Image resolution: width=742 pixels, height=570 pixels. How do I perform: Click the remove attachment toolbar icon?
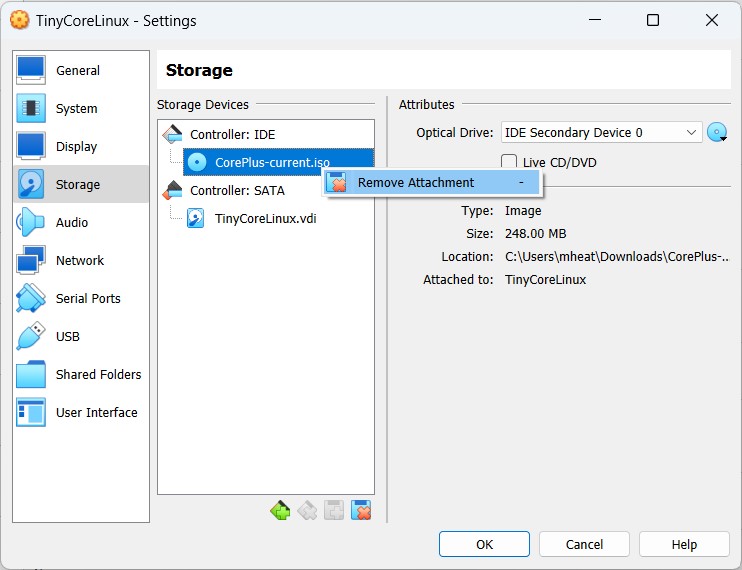pos(361,510)
